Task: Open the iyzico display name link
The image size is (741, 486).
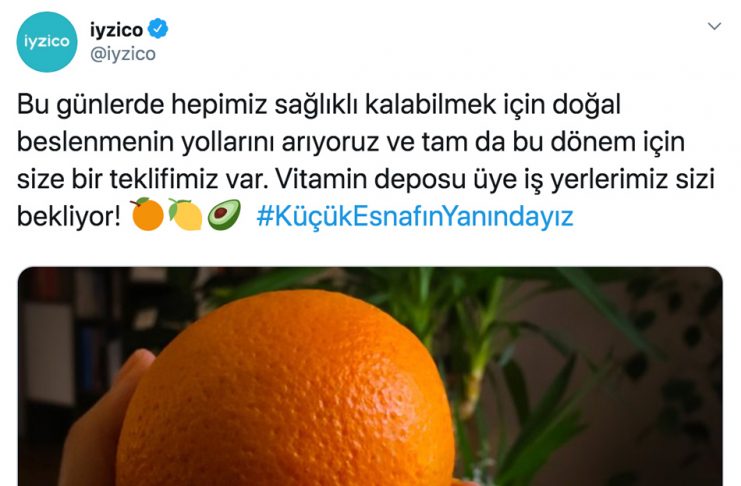Action: (116, 30)
